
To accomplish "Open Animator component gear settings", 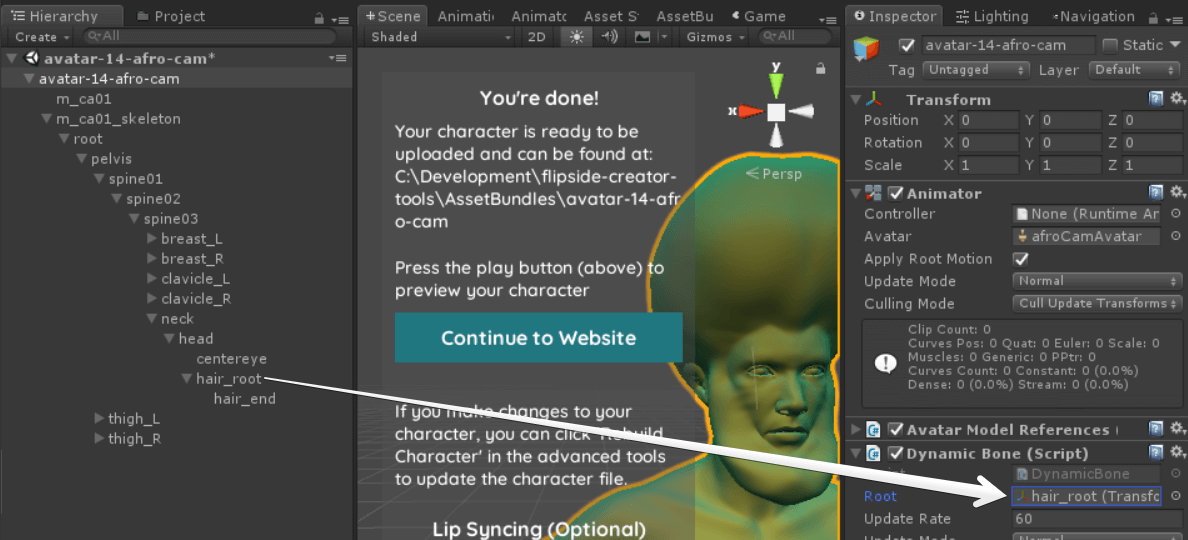I will point(1177,192).
